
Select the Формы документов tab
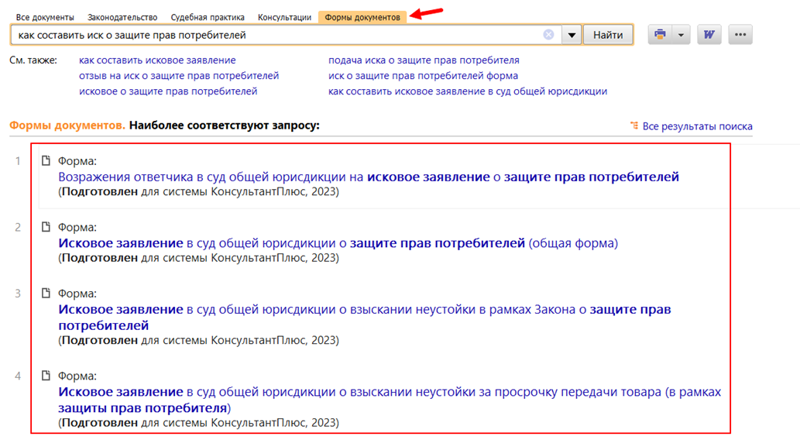click(362, 17)
